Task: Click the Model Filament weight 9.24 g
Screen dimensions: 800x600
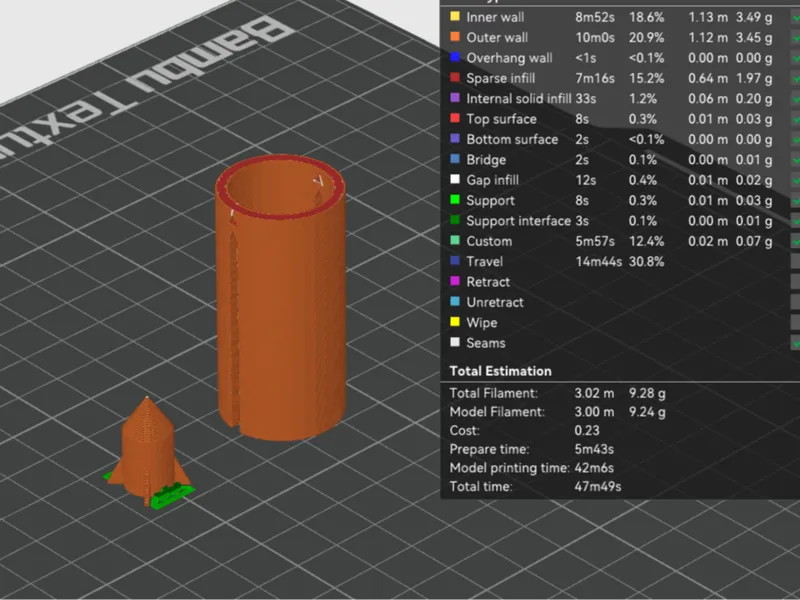Action: 647,412
